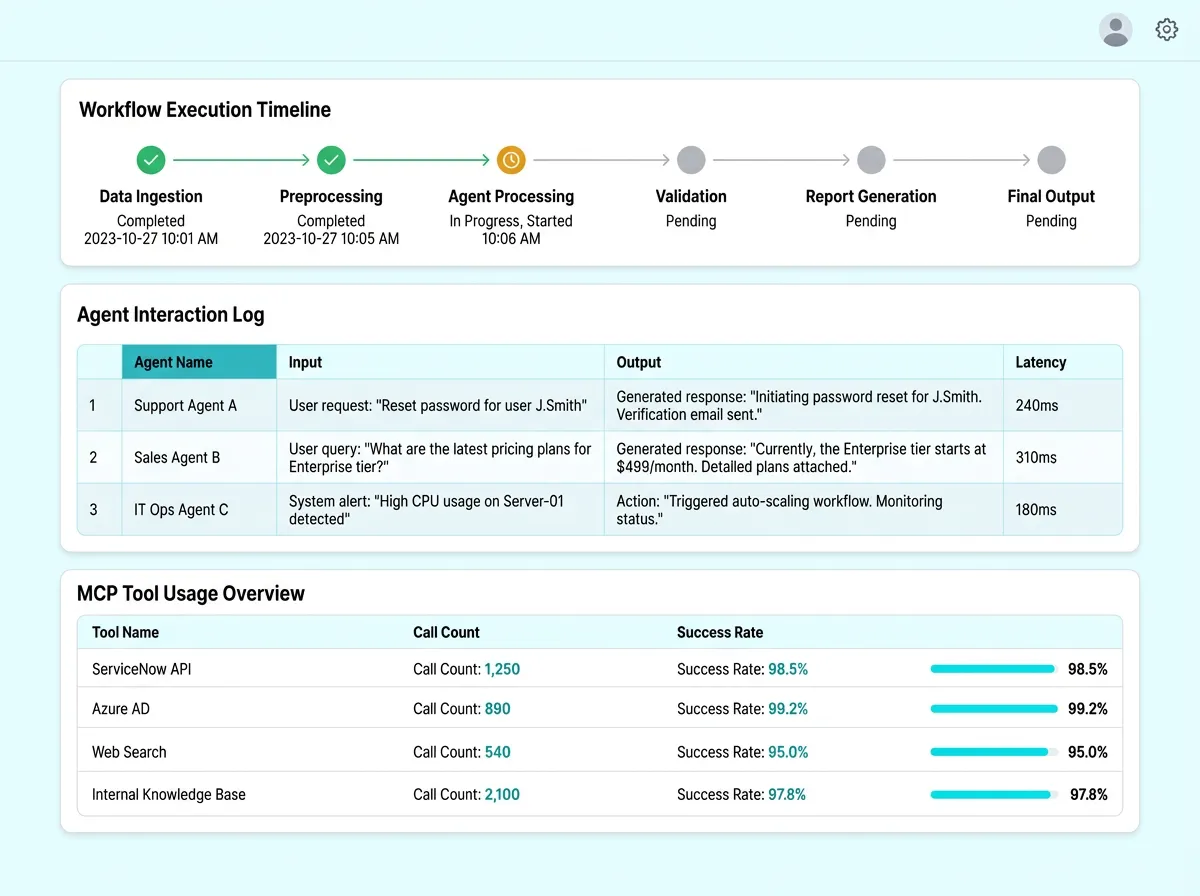
Task: Toggle the highlighted Agent Name column header
Action: [x=199, y=362]
